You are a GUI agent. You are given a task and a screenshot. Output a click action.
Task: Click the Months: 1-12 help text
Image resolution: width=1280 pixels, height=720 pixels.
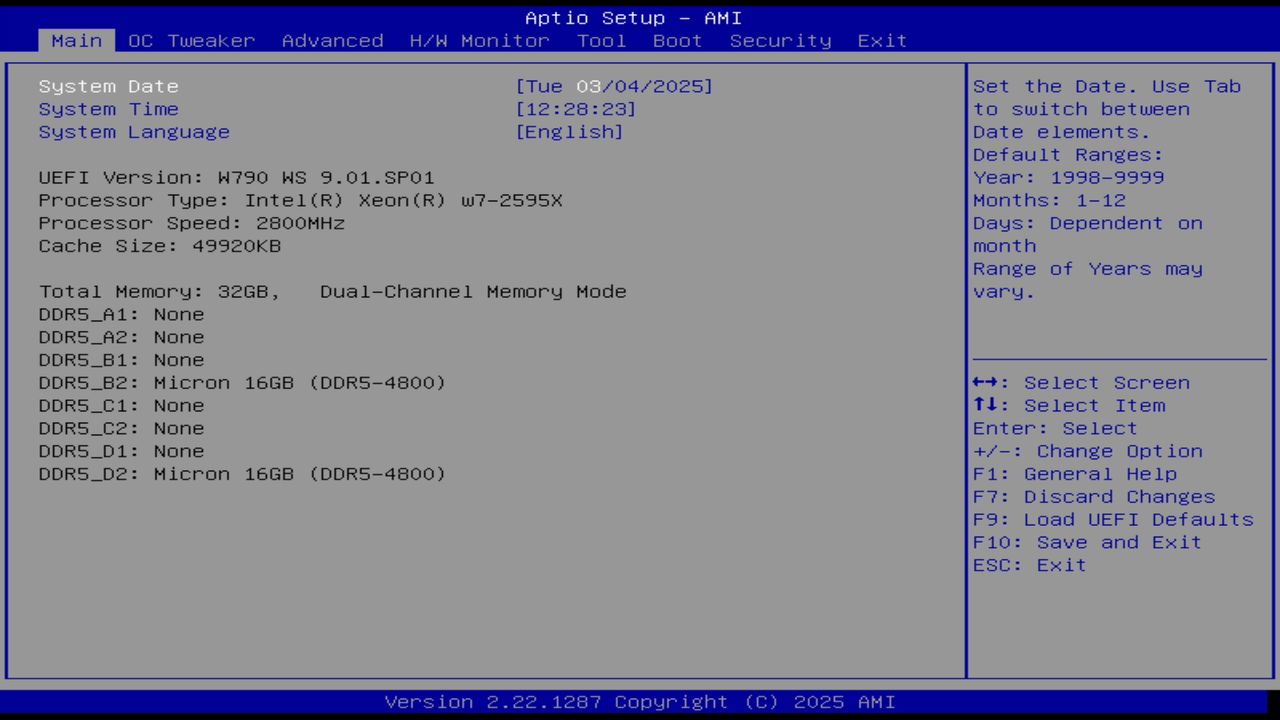(x=1050, y=200)
